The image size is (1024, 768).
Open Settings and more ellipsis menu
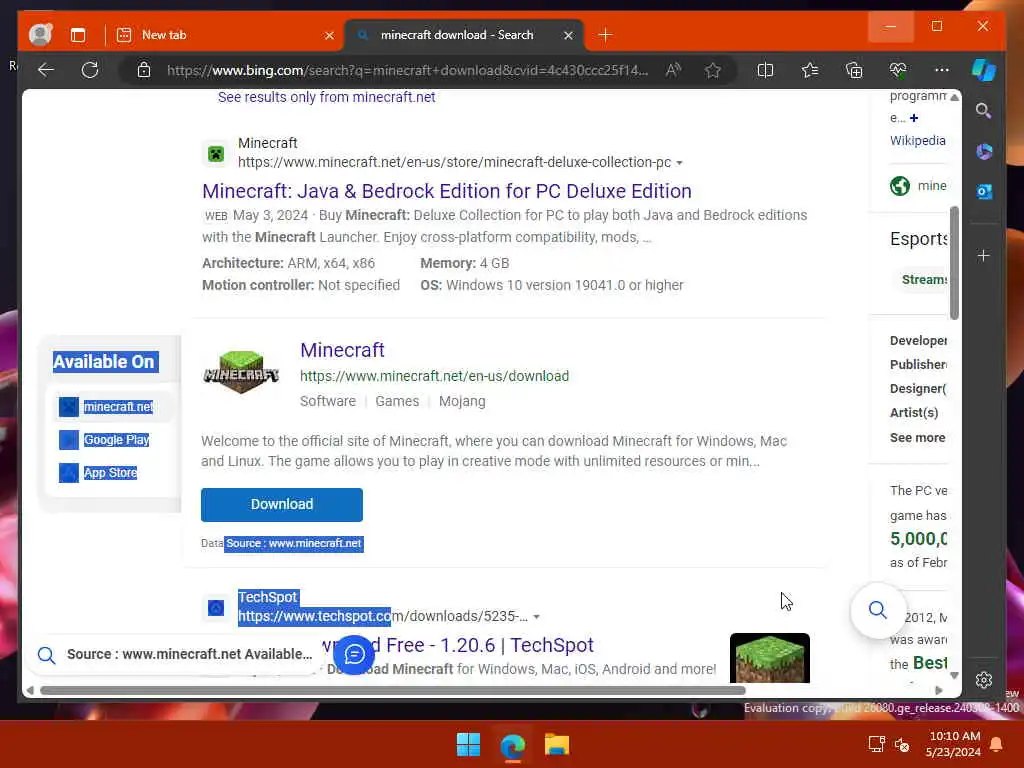coord(942,70)
